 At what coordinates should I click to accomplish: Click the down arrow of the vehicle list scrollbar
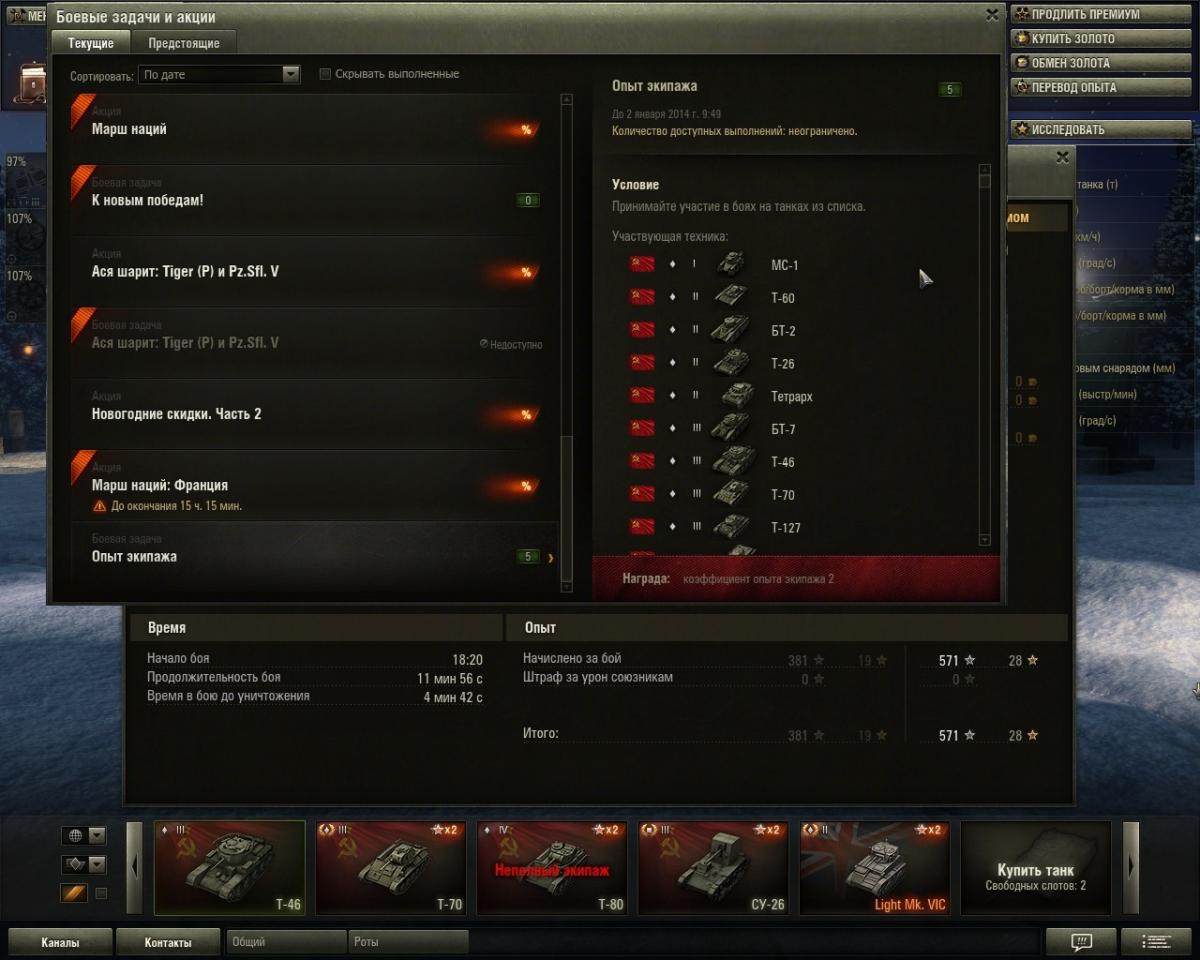(x=984, y=540)
